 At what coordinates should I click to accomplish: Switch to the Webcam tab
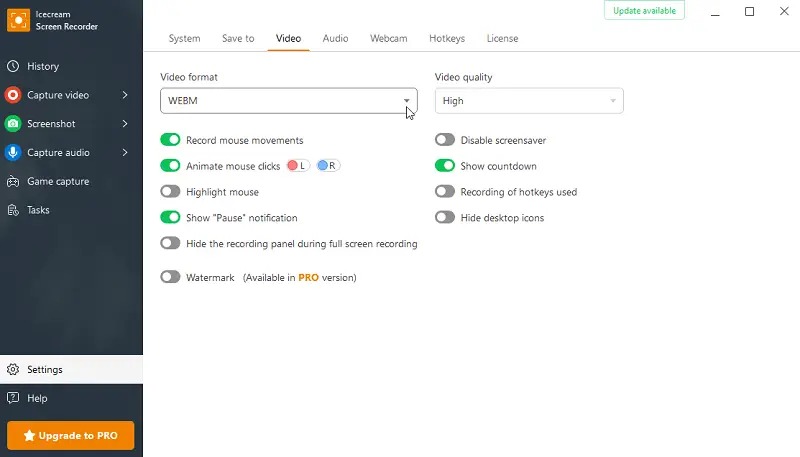tap(389, 38)
